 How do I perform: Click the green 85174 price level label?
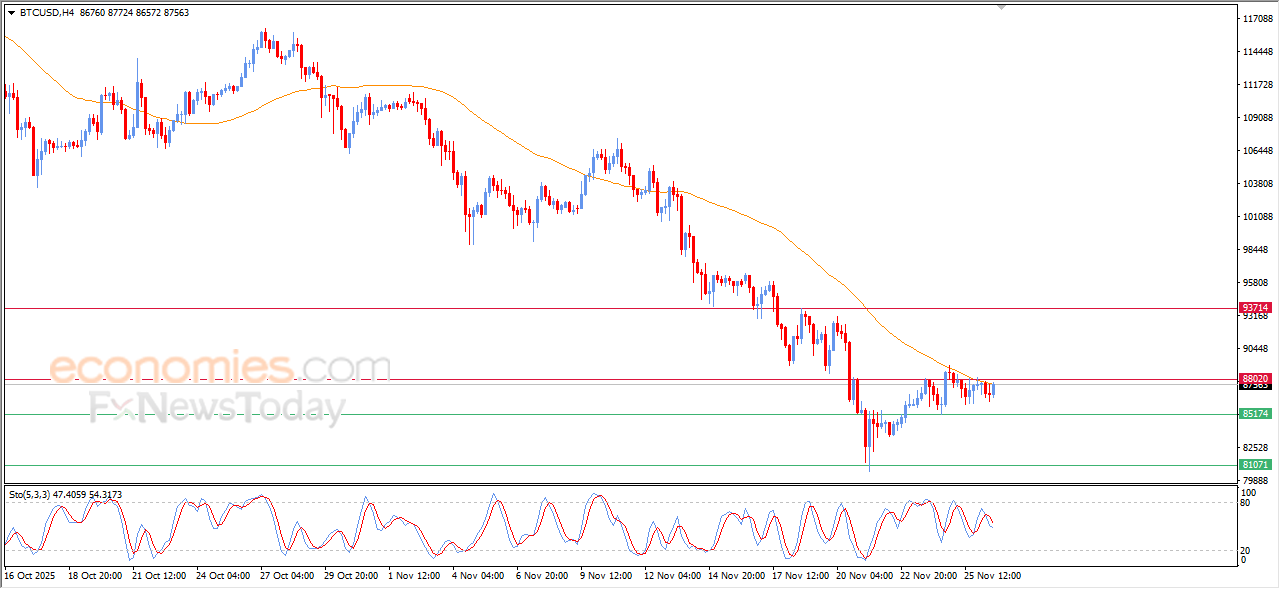pos(1255,413)
